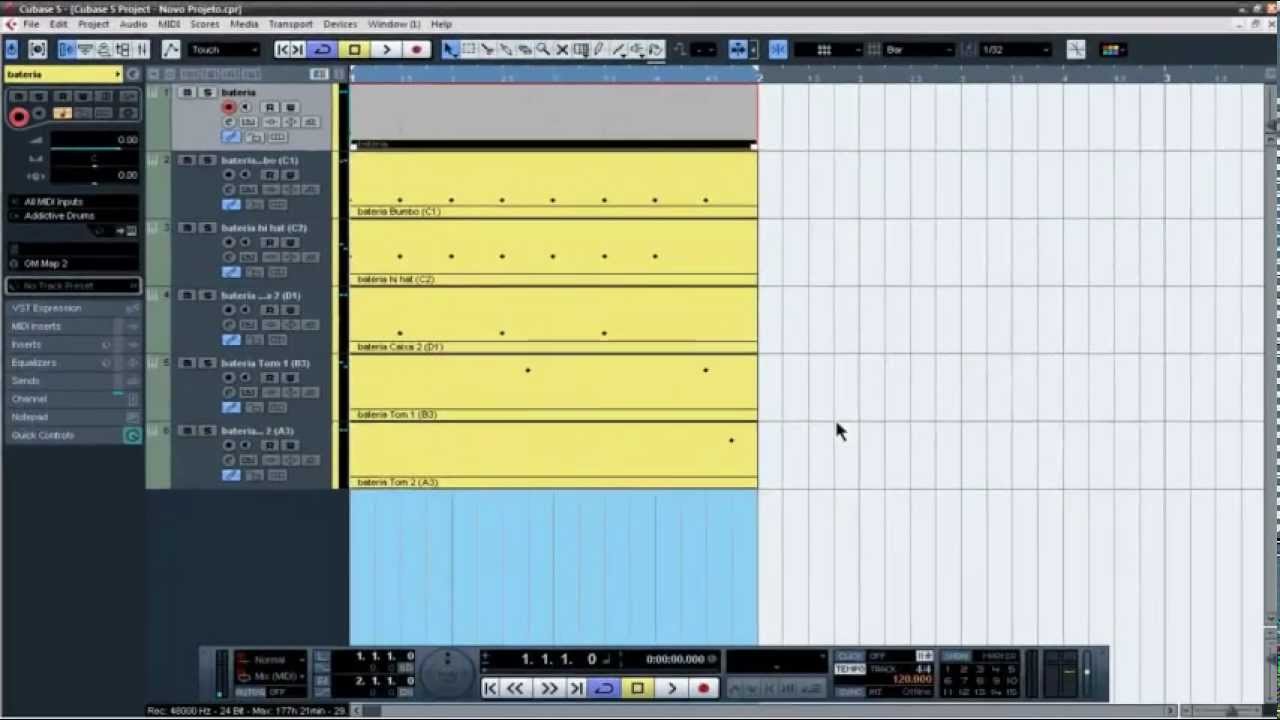Open the track color palette selector

click(x=1113, y=49)
